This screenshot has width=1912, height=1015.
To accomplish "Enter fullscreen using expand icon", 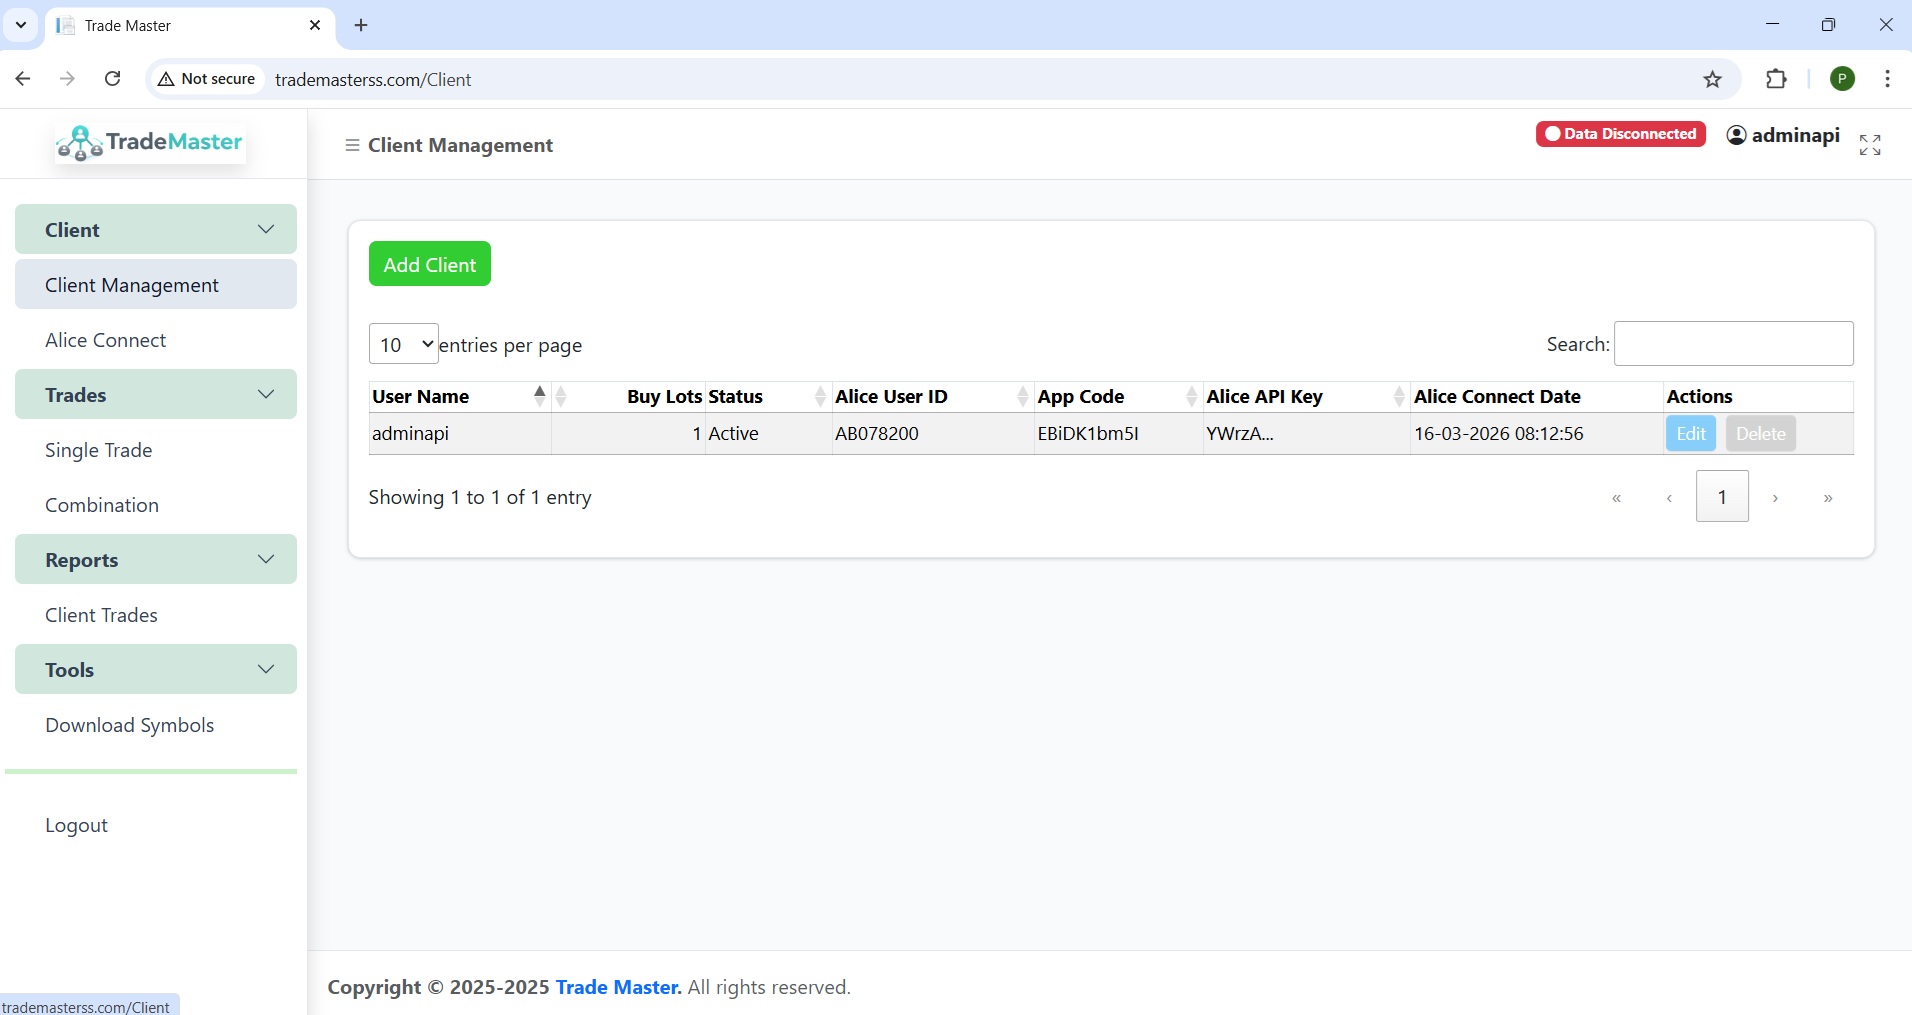I will (x=1869, y=145).
